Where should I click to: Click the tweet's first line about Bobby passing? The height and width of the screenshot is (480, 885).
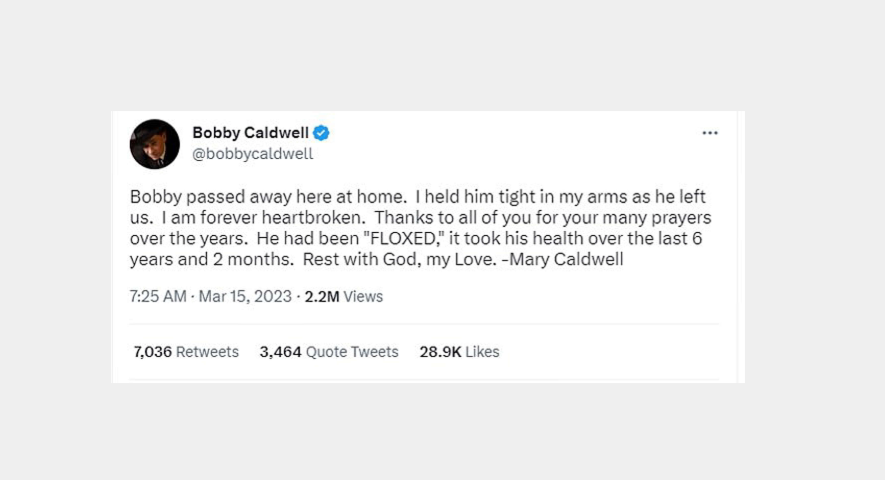click(418, 197)
